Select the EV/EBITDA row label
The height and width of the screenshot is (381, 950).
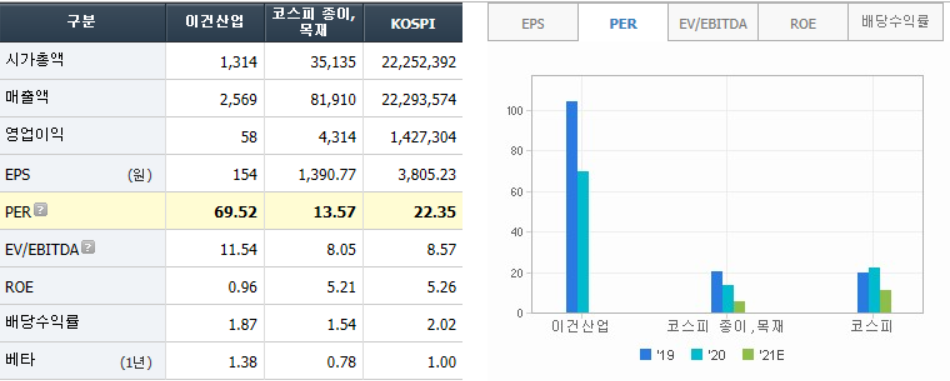tap(42, 249)
